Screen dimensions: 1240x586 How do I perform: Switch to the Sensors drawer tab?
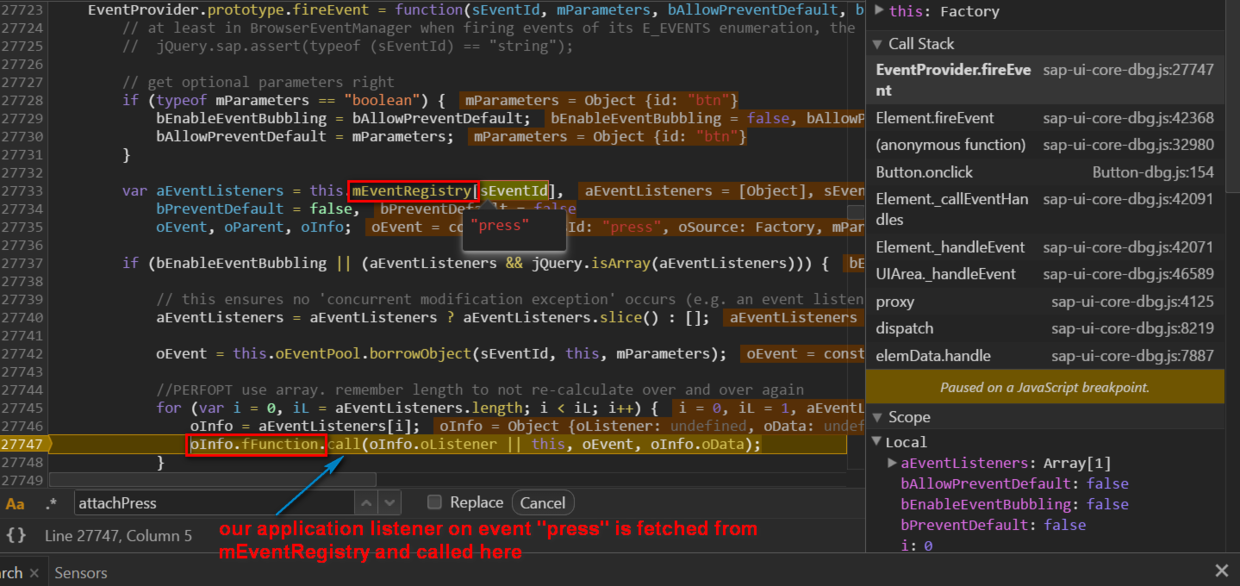81,572
